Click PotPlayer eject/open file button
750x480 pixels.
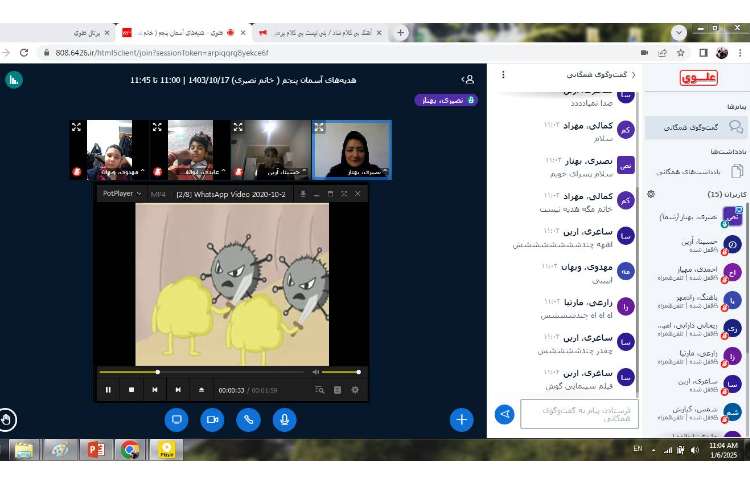[x=201, y=389]
